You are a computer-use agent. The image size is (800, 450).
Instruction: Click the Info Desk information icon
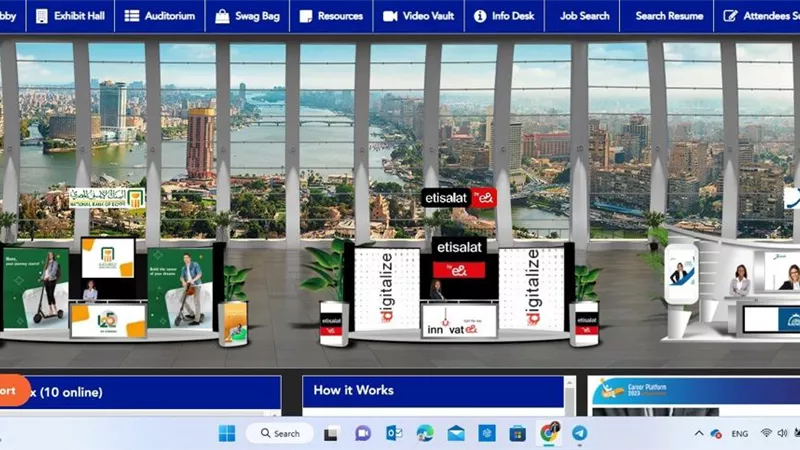click(480, 16)
